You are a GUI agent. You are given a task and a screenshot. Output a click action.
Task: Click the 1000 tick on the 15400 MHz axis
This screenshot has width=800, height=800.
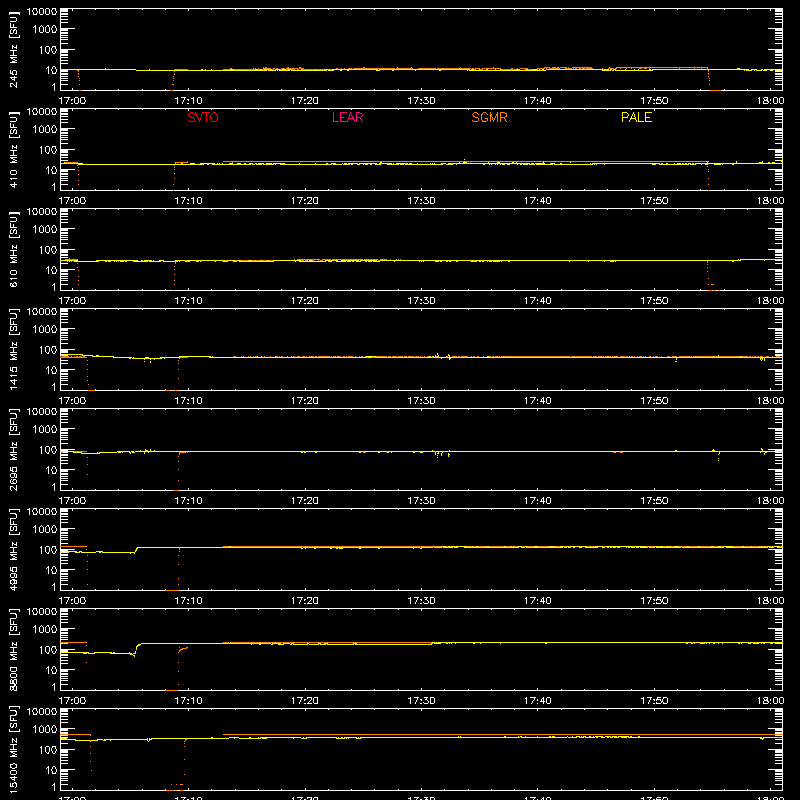click(45, 730)
